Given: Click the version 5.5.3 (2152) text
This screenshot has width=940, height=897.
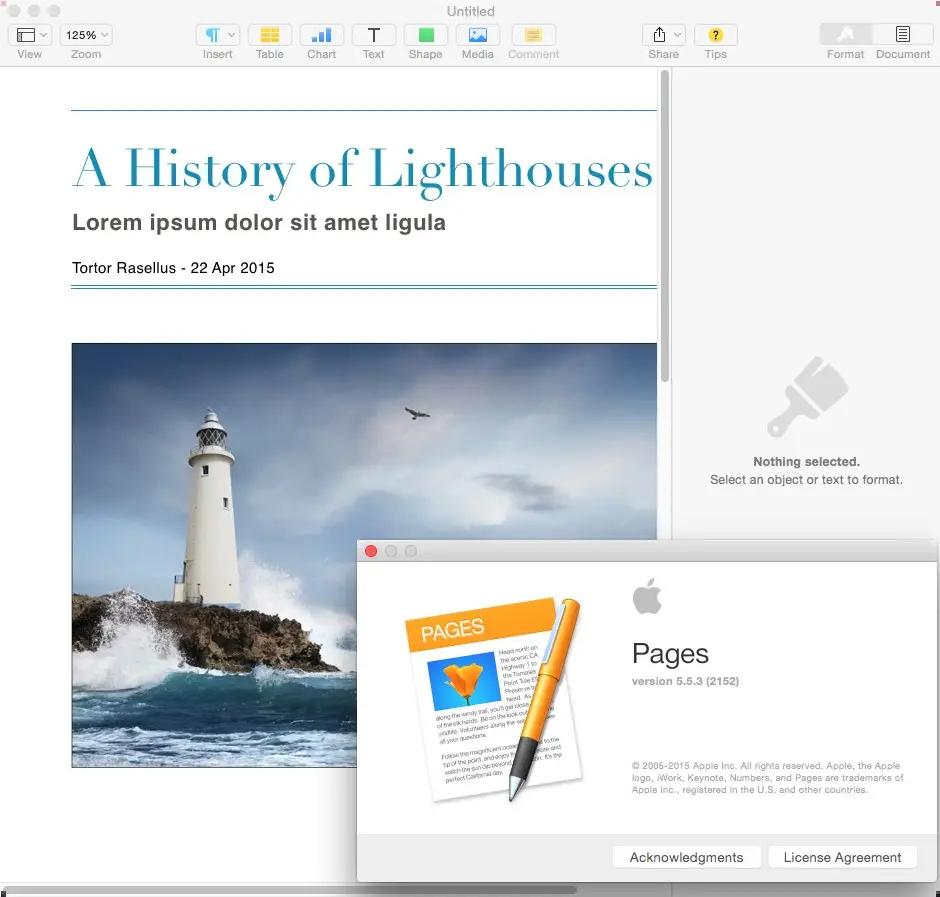Looking at the screenshot, I should (x=685, y=681).
